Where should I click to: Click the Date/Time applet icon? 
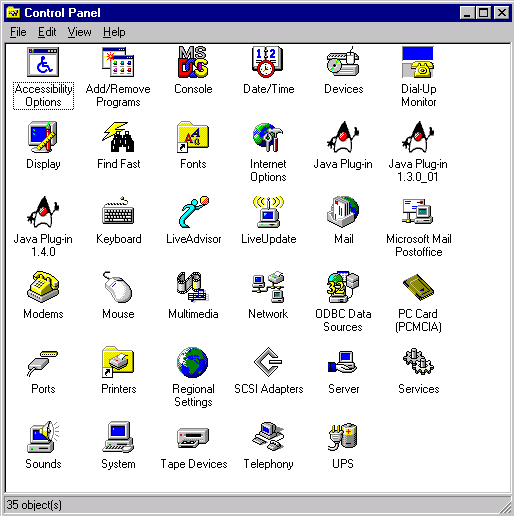tap(268, 62)
